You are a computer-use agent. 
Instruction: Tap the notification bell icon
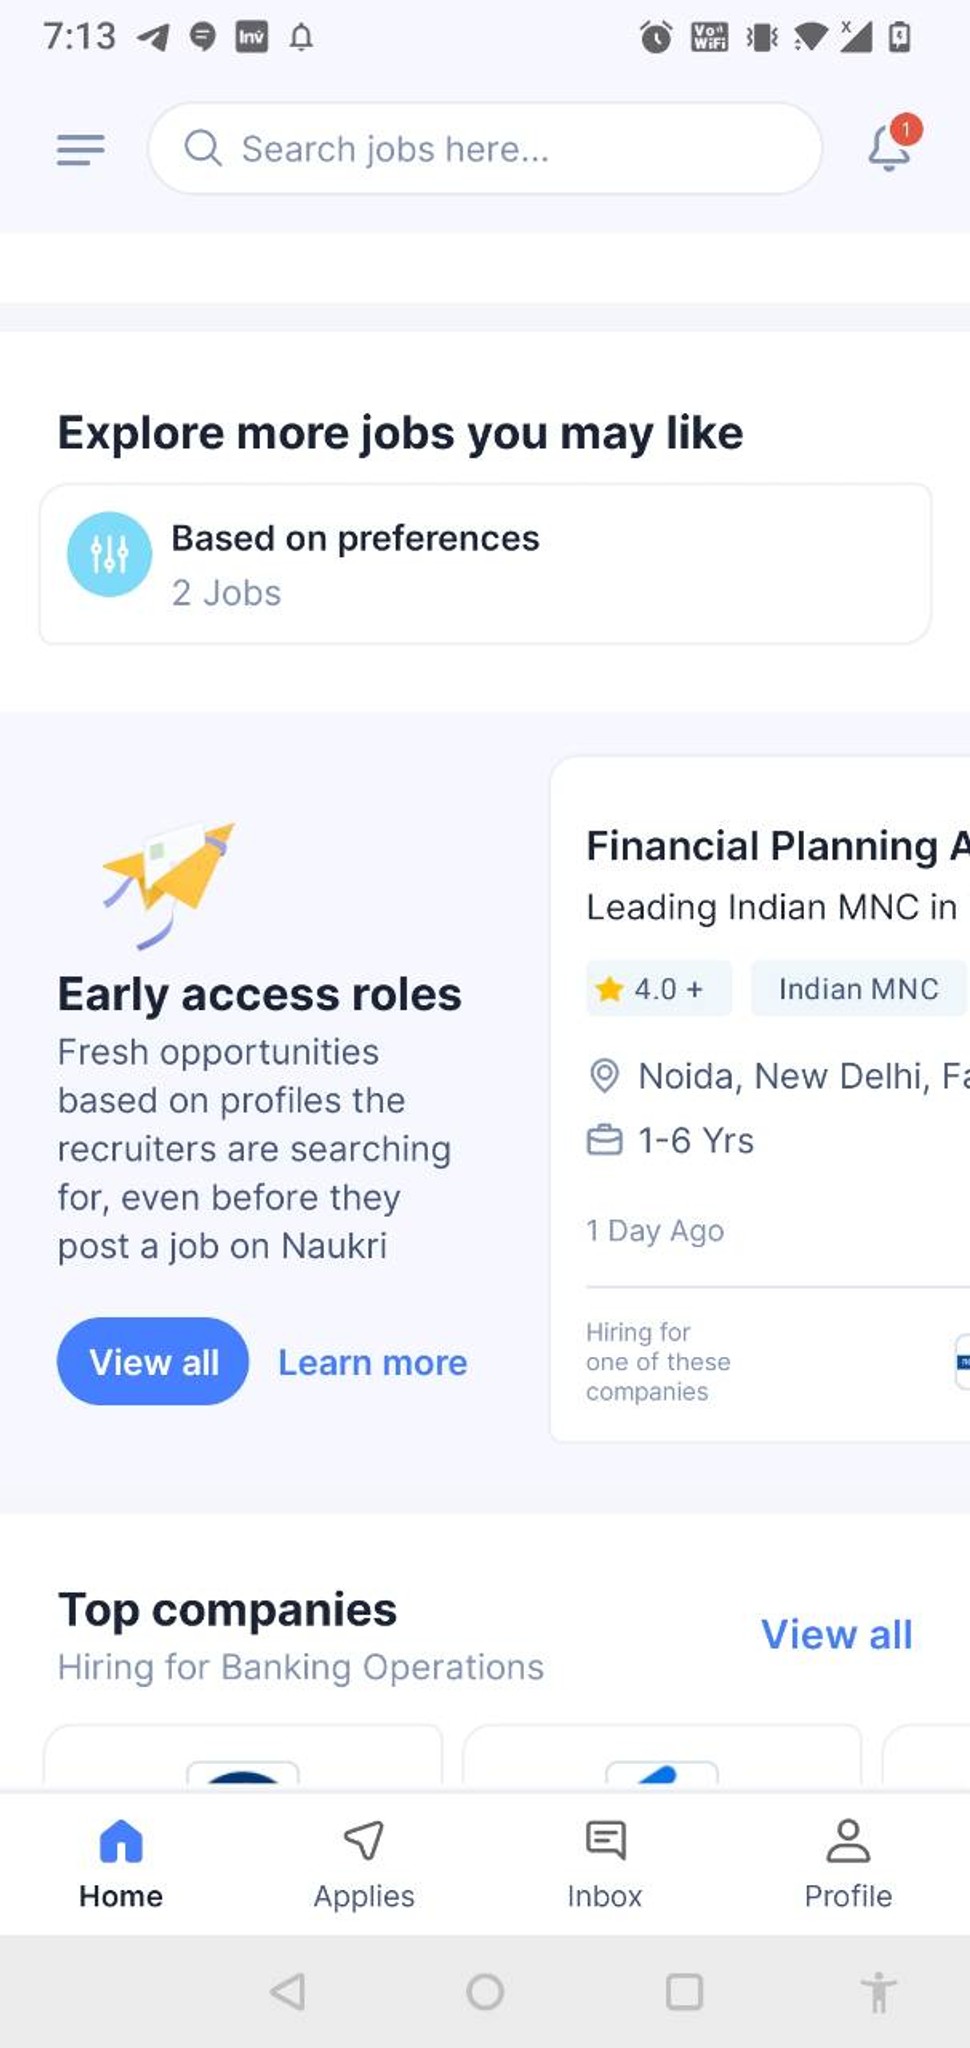(889, 148)
